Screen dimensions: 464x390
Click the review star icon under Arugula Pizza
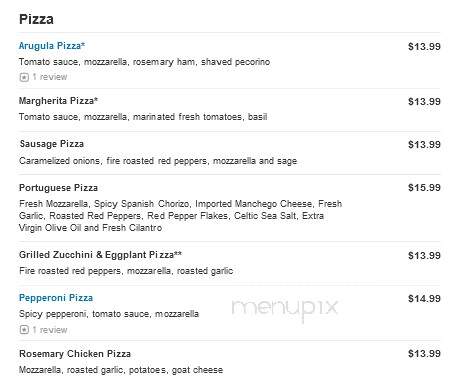click(x=24, y=77)
